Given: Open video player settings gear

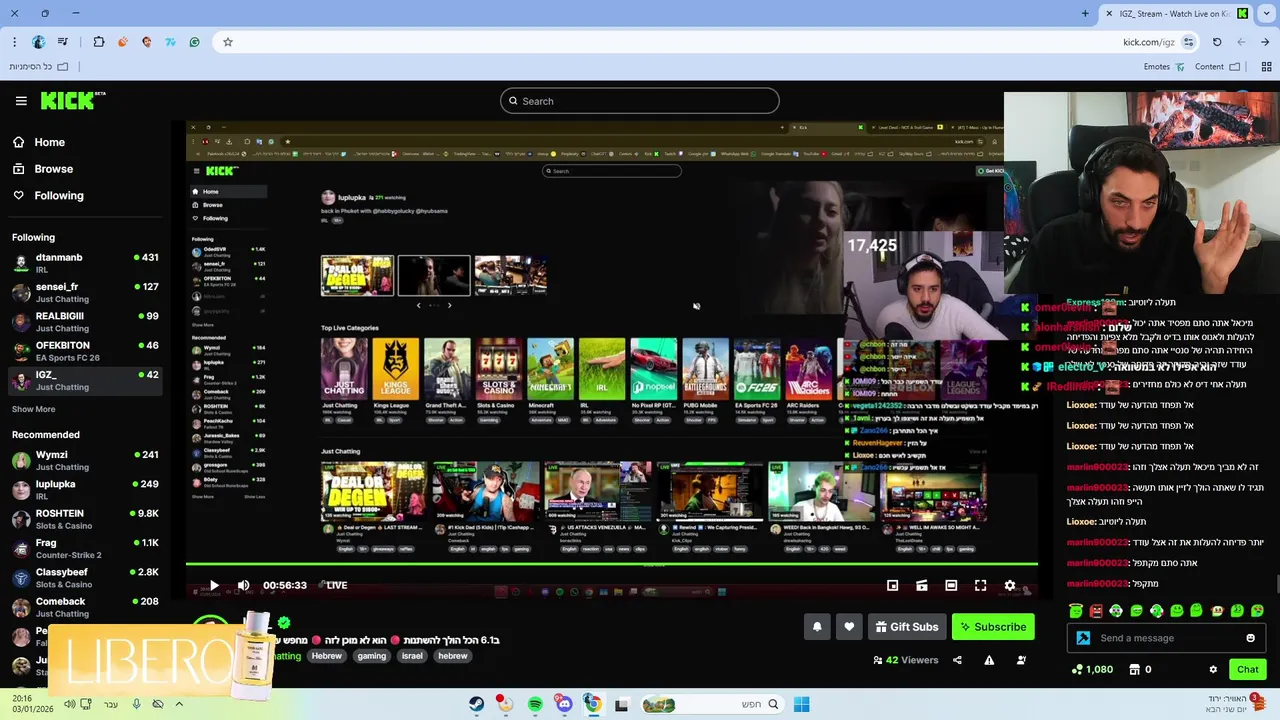Looking at the screenshot, I should click(1010, 585).
